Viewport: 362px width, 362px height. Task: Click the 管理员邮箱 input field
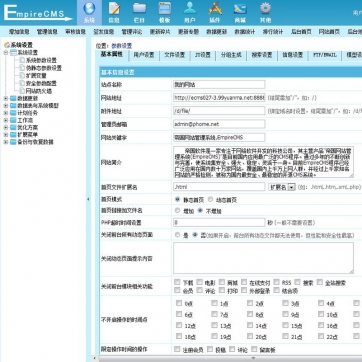click(x=219, y=124)
